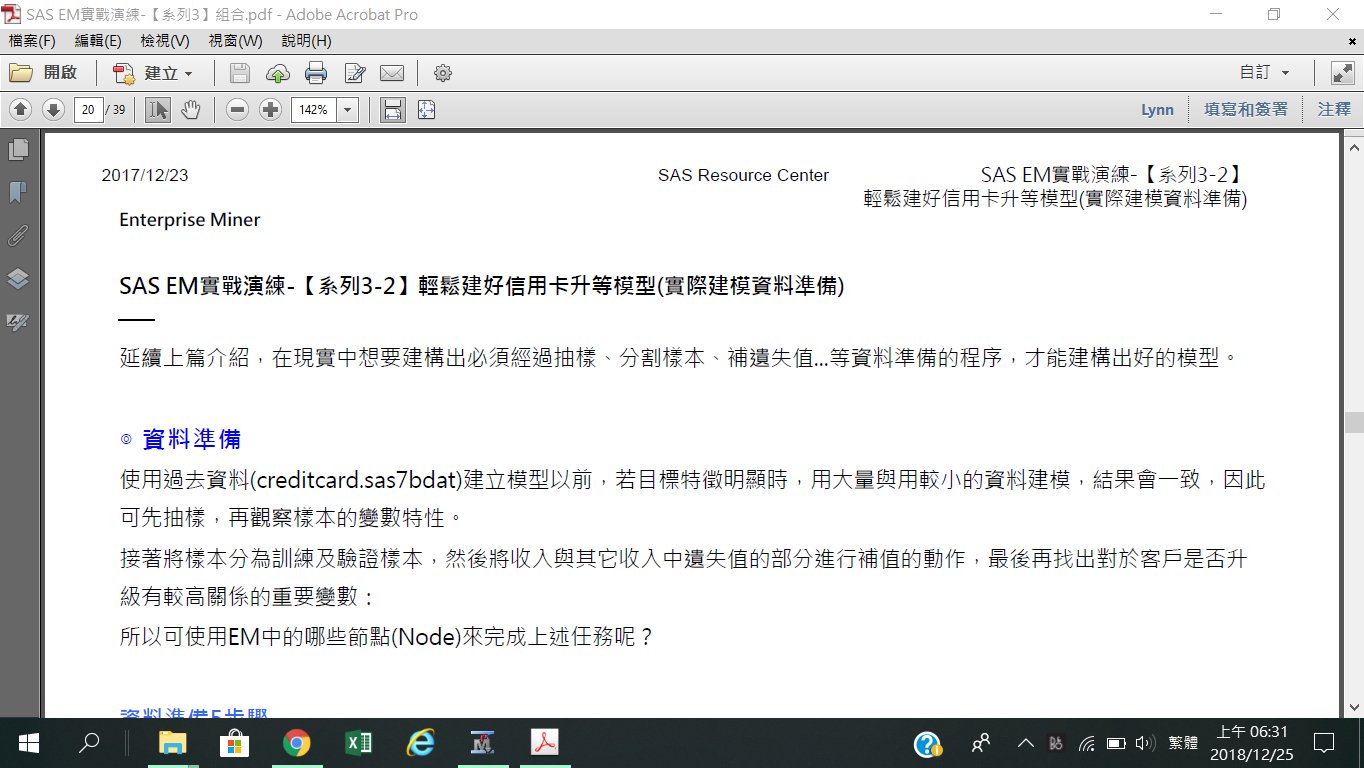Open the bookmarks panel icon
This screenshot has height=768, width=1364.
click(x=18, y=192)
